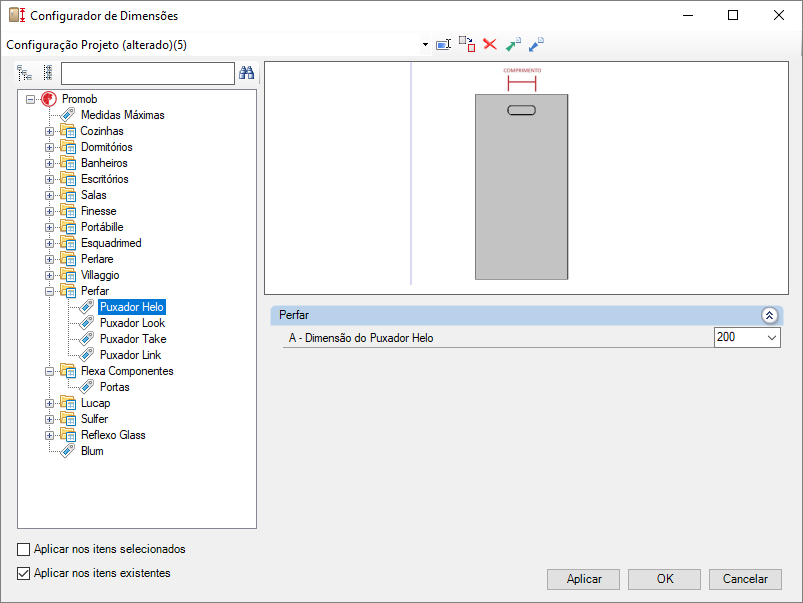This screenshot has width=803, height=603.
Task: Click the rename configuration icon
Action: (x=443, y=45)
